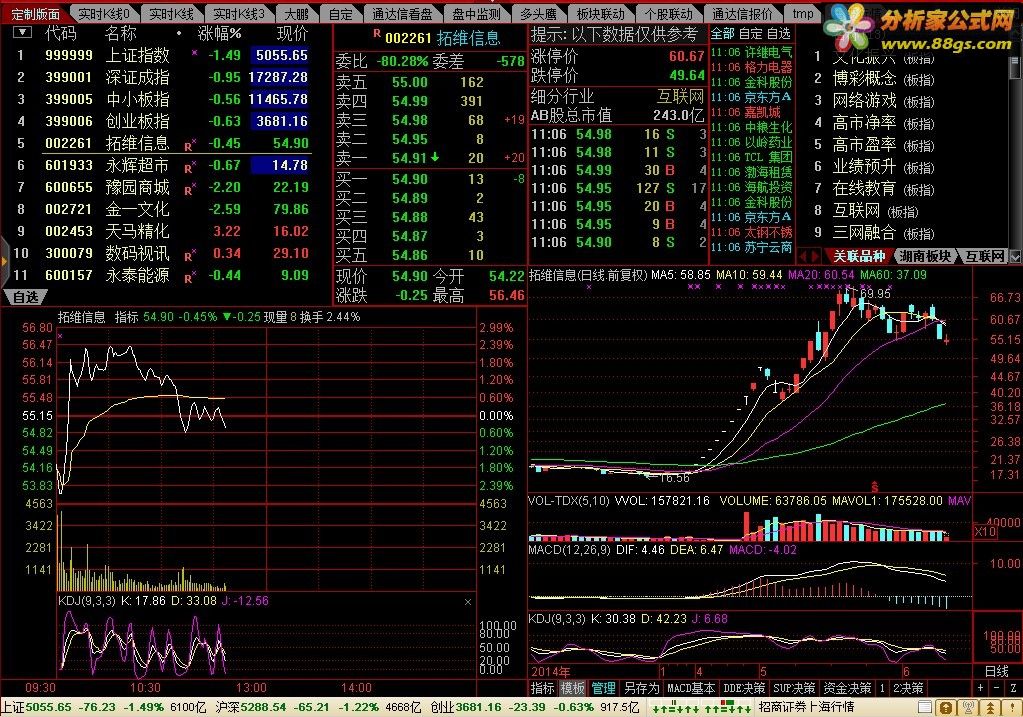Viewport: 1023px width, 717px height.
Task: Show 自选 alerts filter
Action: click(778, 33)
